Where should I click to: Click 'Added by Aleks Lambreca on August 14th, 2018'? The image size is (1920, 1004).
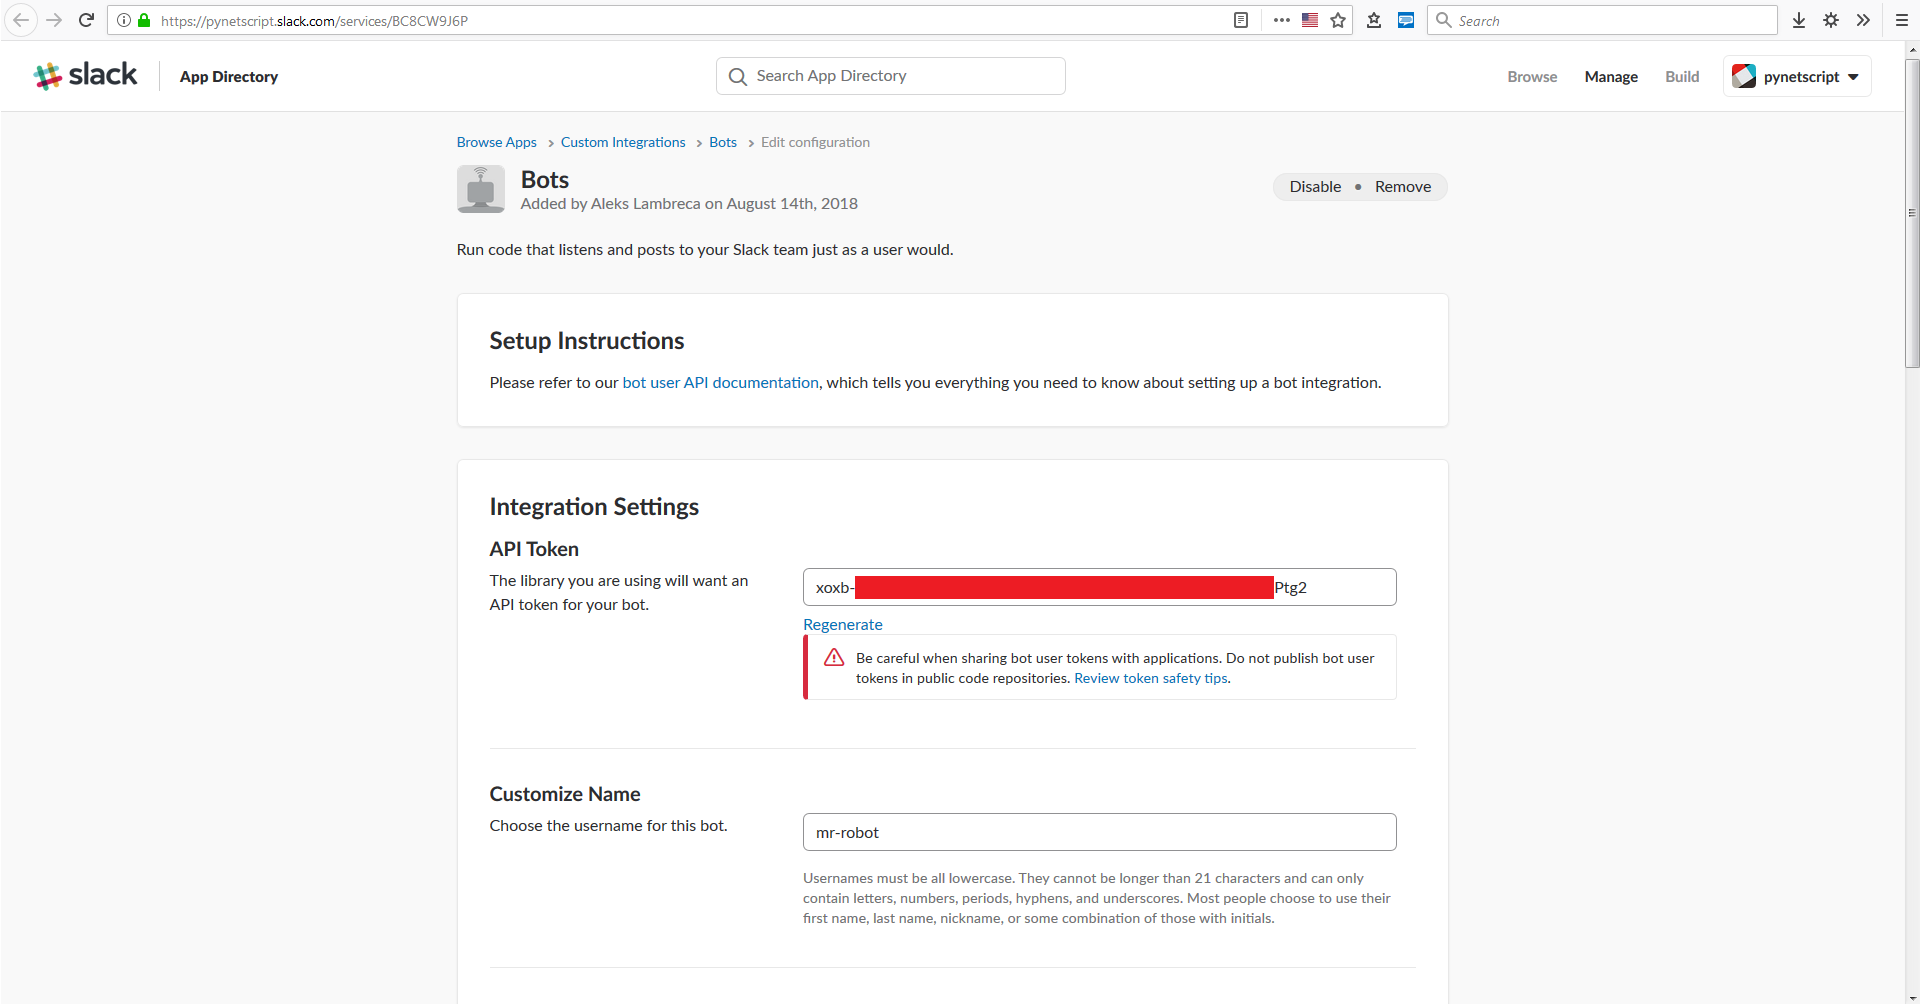coord(689,203)
